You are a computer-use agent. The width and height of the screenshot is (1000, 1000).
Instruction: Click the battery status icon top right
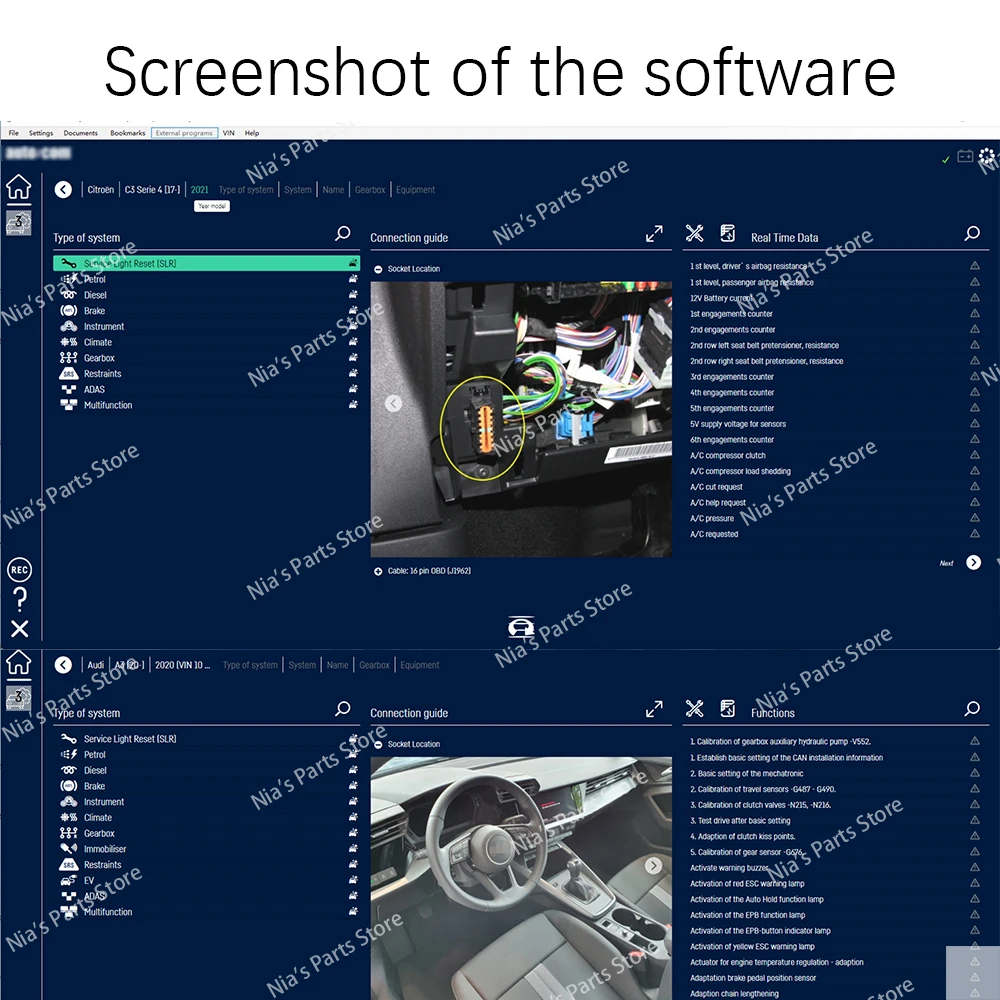966,156
